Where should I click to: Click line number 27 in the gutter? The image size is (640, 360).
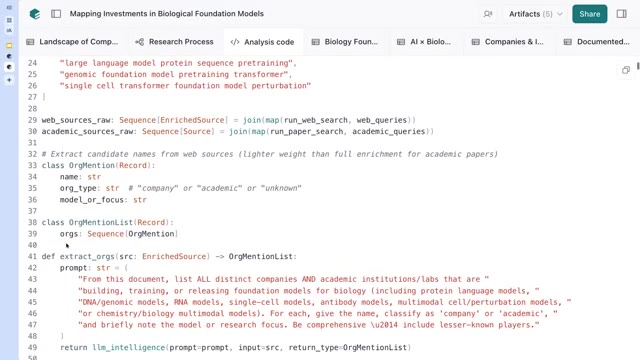pos(32,97)
